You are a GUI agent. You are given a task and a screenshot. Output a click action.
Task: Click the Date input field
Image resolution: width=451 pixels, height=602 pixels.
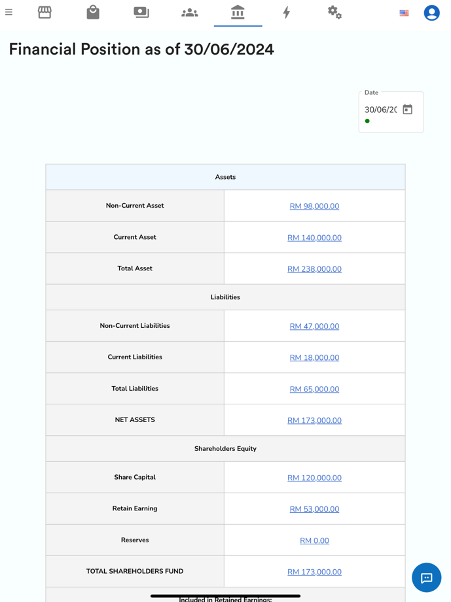(x=380, y=110)
